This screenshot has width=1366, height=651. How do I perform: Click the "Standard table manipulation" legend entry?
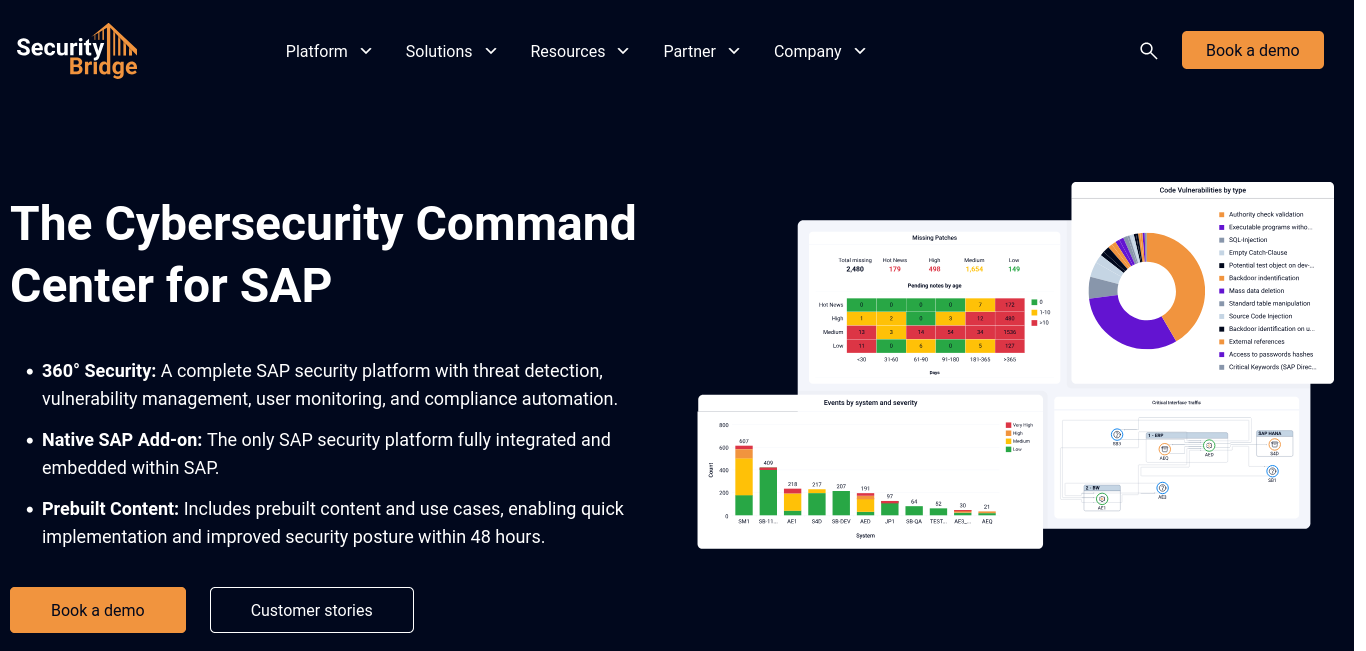point(1263,304)
